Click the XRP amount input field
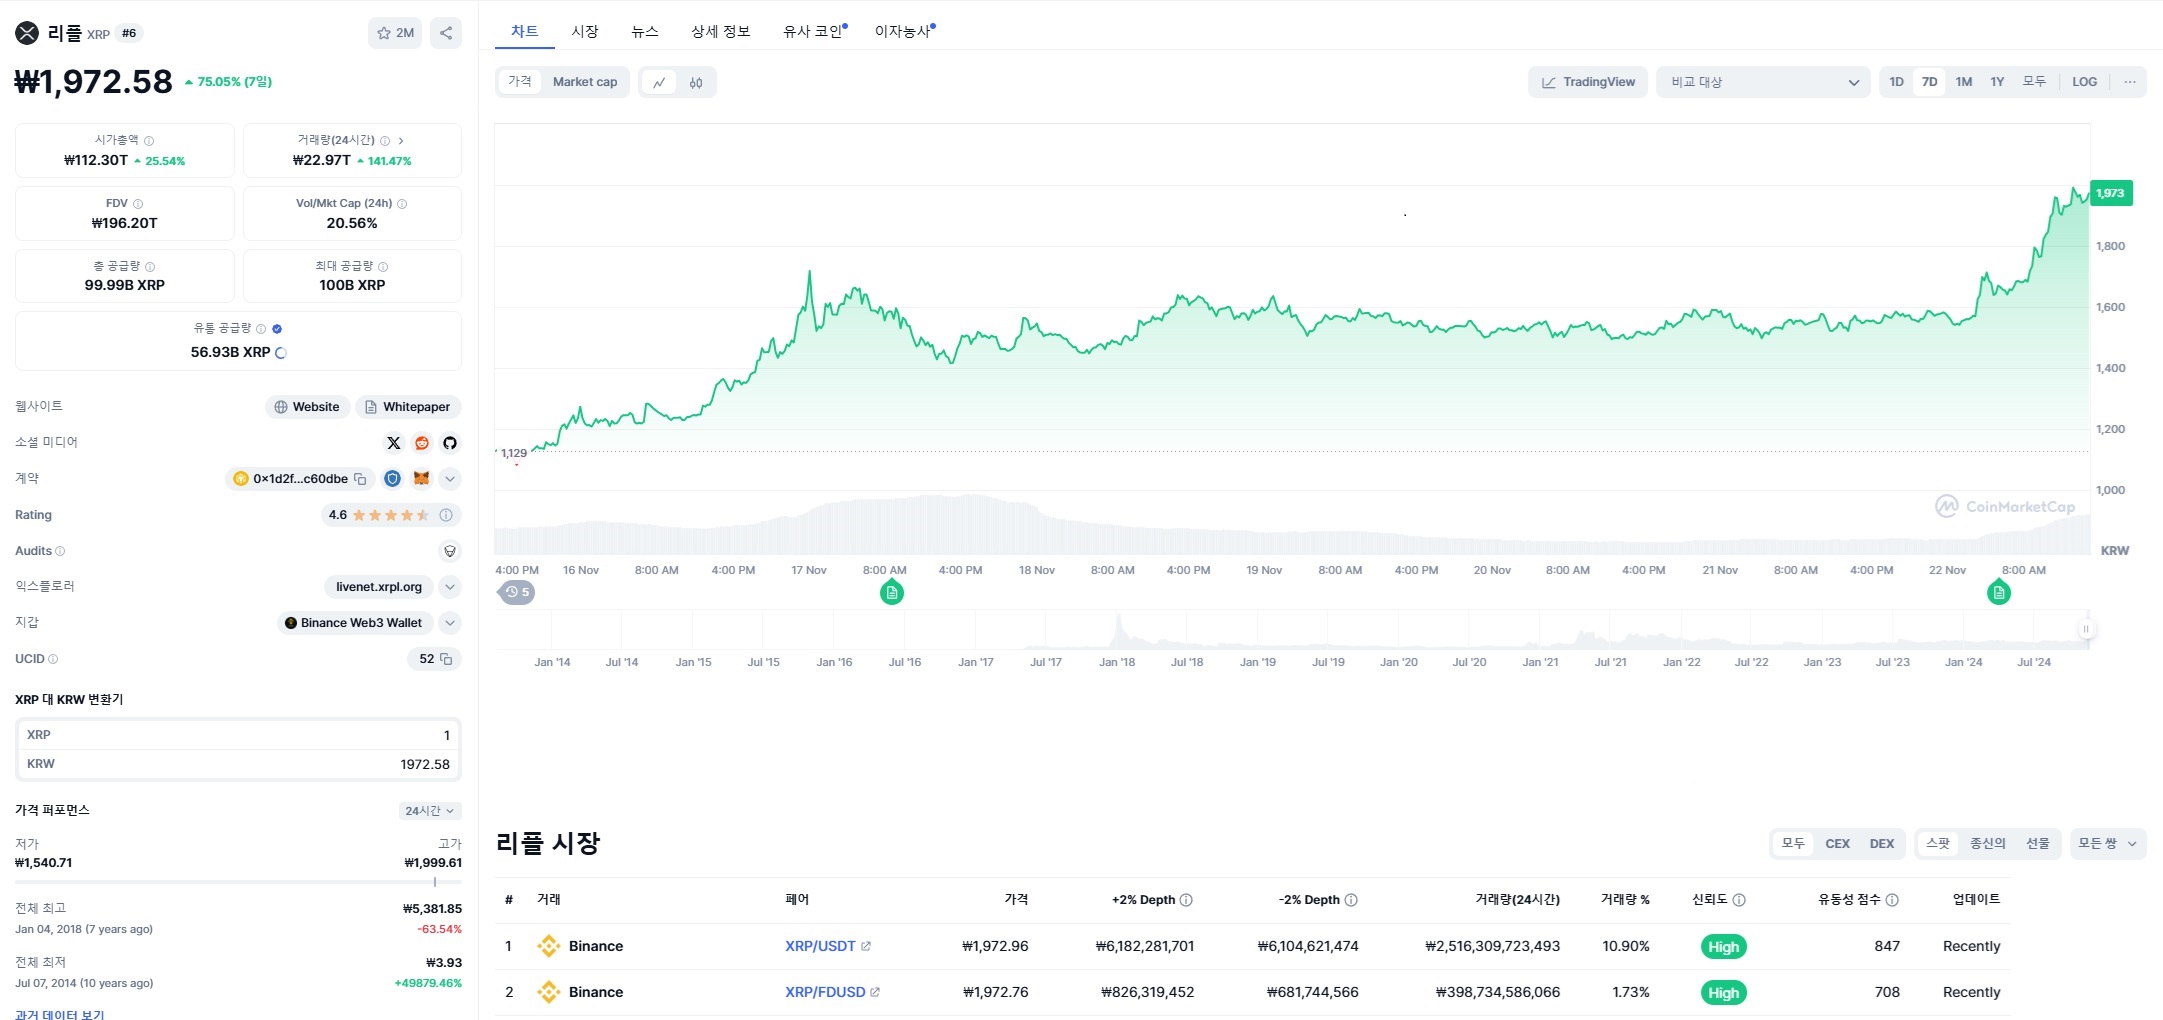2163x1020 pixels. (x=238, y=735)
